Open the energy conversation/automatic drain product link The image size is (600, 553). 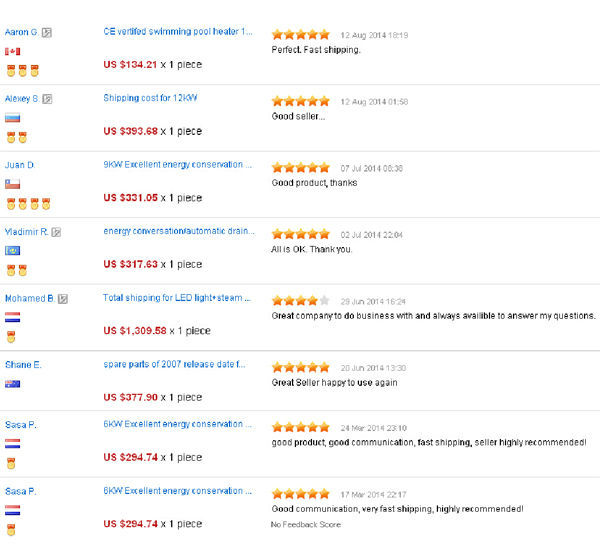[179, 231]
